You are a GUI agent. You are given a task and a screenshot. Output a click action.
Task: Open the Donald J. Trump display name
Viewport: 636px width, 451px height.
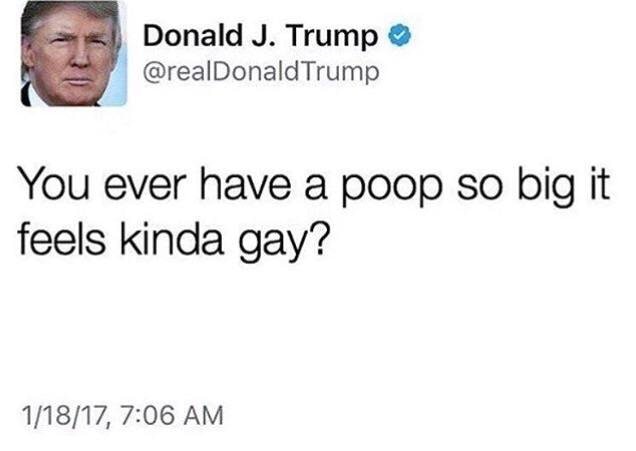pos(260,36)
